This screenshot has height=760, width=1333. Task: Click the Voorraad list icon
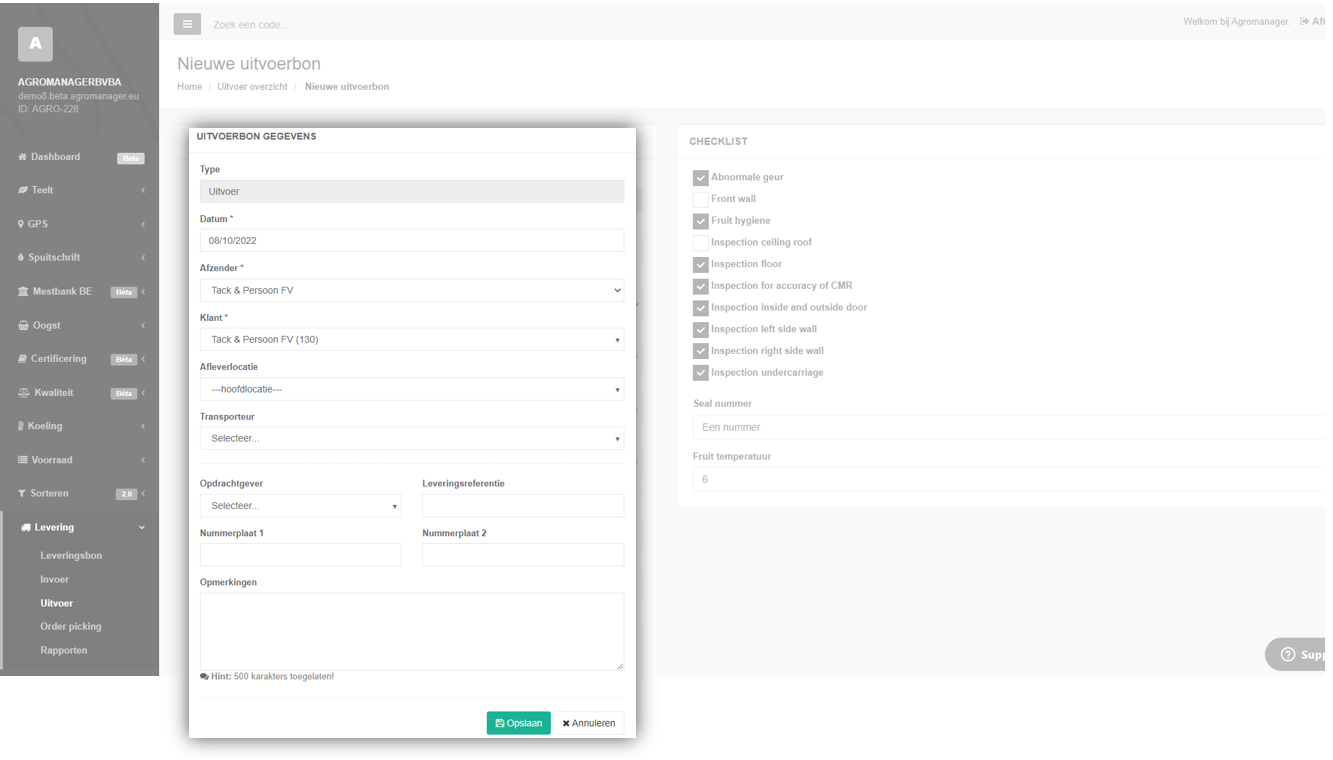coord(22,460)
